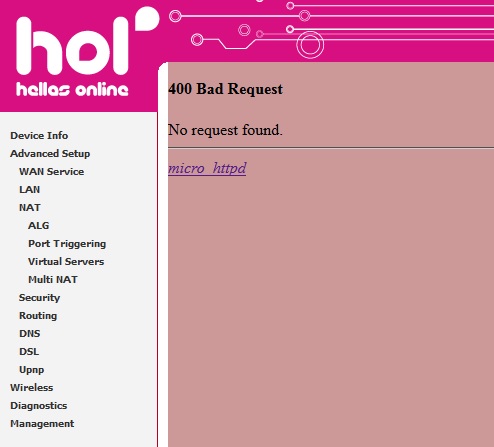494x447 pixels.
Task: Open the Diagnostics section
Action: tap(39, 406)
